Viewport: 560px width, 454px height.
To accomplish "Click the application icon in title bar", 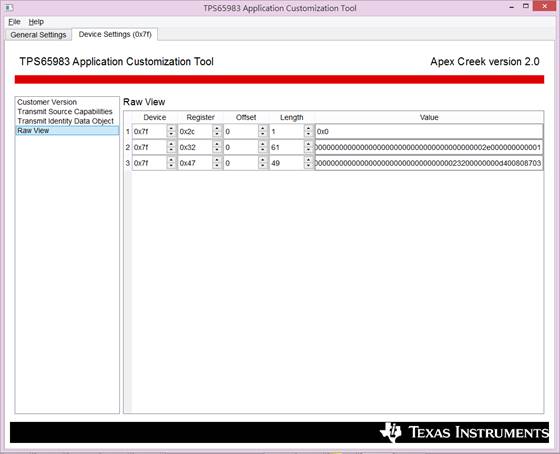I will pyautogui.click(x=9, y=8).
